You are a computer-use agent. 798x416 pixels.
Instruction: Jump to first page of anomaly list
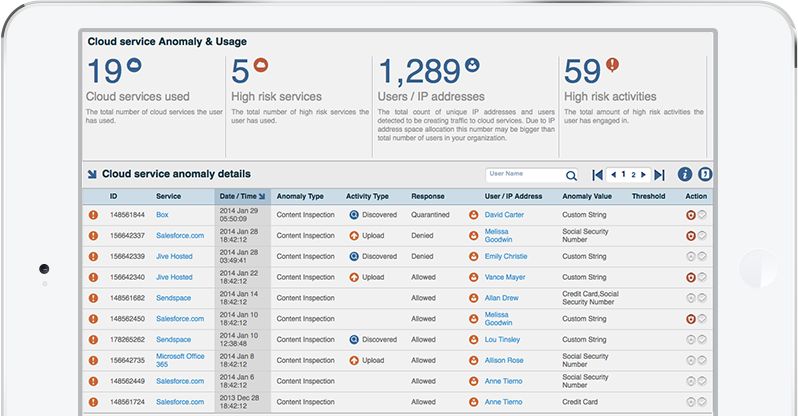coord(597,175)
